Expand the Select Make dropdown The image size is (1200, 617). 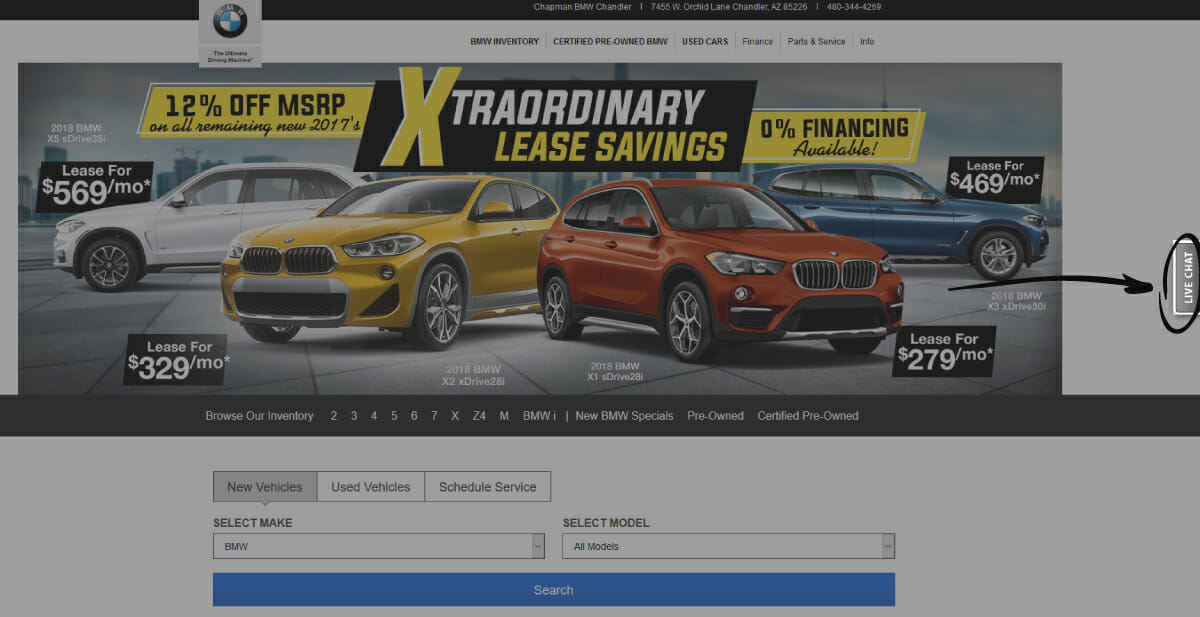(x=379, y=546)
